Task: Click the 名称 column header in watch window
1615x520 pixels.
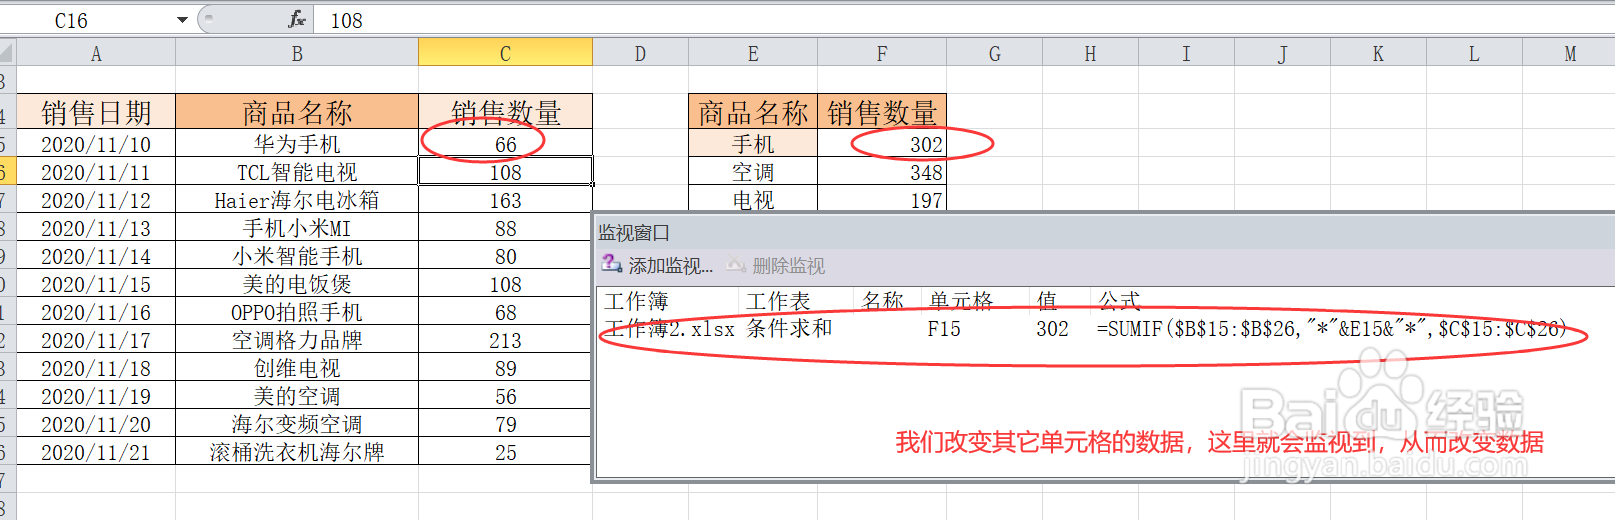Action: coord(886,300)
